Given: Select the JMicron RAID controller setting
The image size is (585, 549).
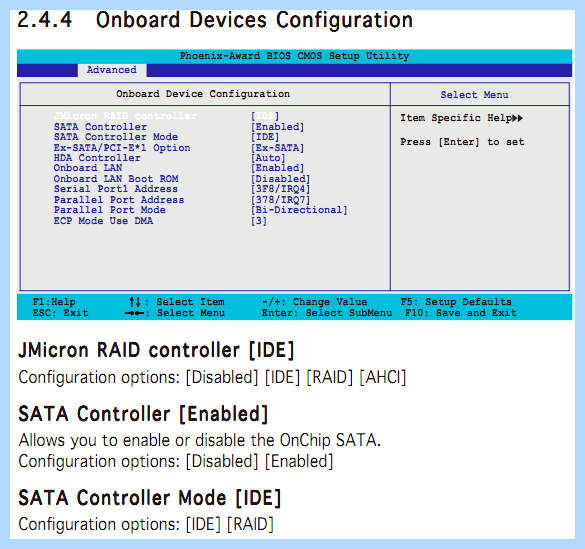Looking at the screenshot, I should point(125,116).
